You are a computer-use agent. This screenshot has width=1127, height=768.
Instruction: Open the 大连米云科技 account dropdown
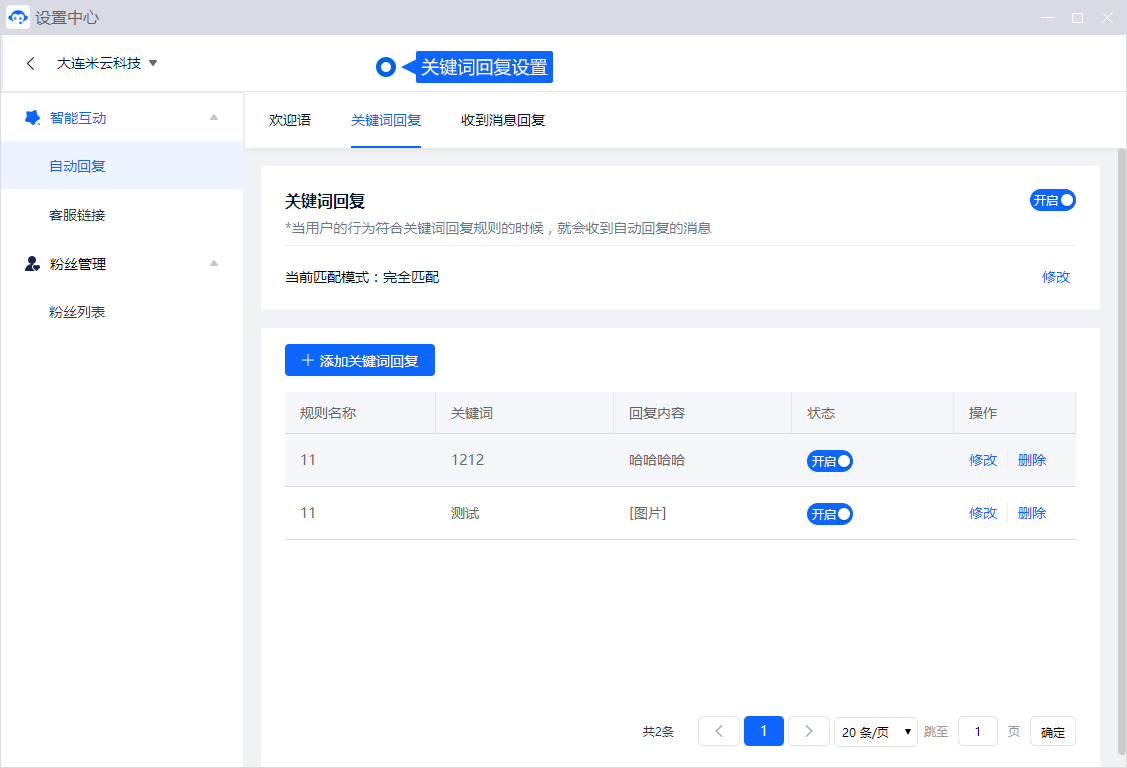pyautogui.click(x=107, y=63)
